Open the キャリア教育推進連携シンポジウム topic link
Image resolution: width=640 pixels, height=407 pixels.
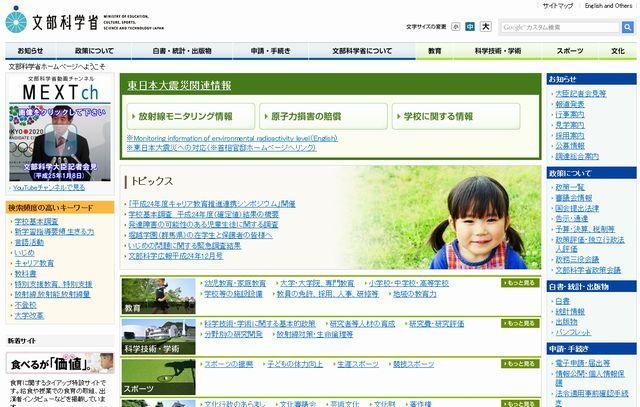(x=212, y=204)
